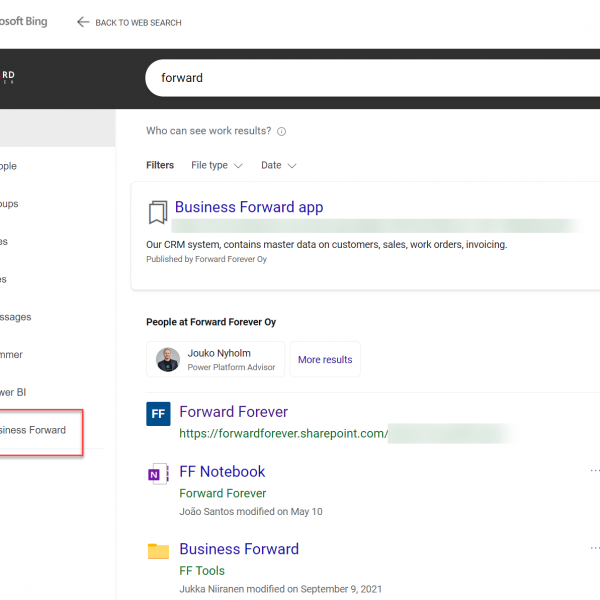Open the Messages sidebar tab
The width and height of the screenshot is (600, 600).
(18, 317)
